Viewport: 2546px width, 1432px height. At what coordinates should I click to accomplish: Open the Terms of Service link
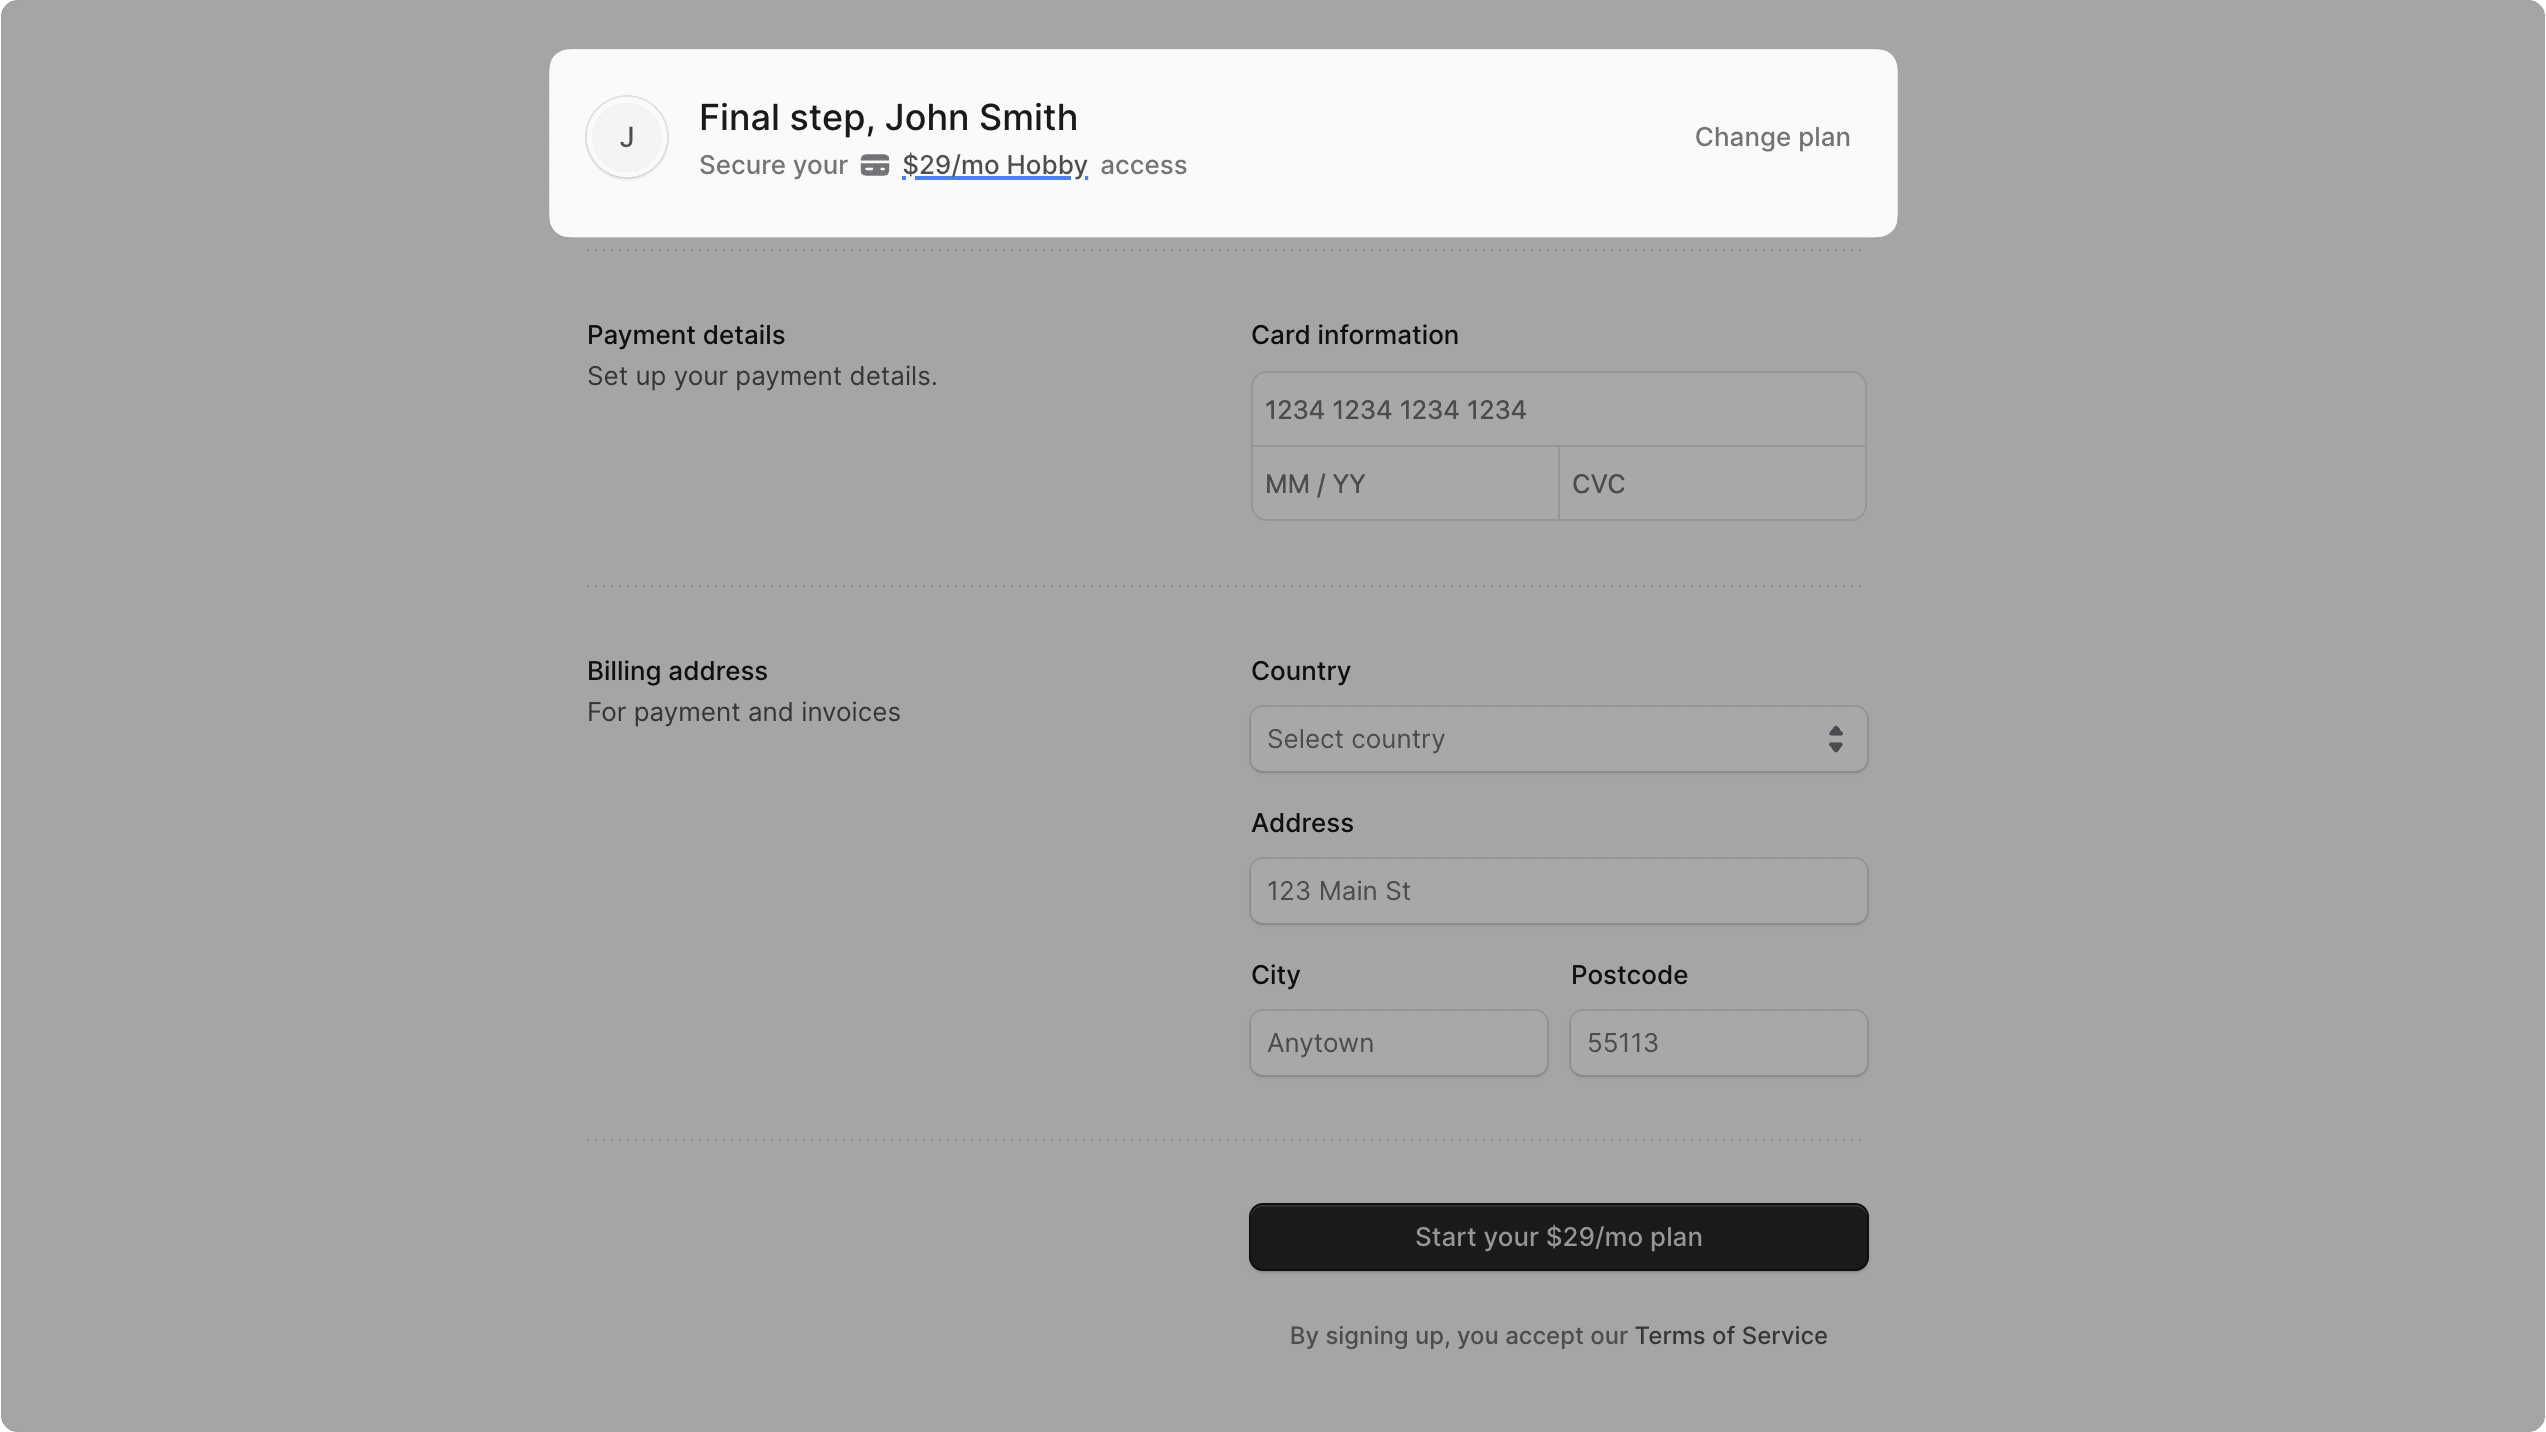click(x=1730, y=1336)
